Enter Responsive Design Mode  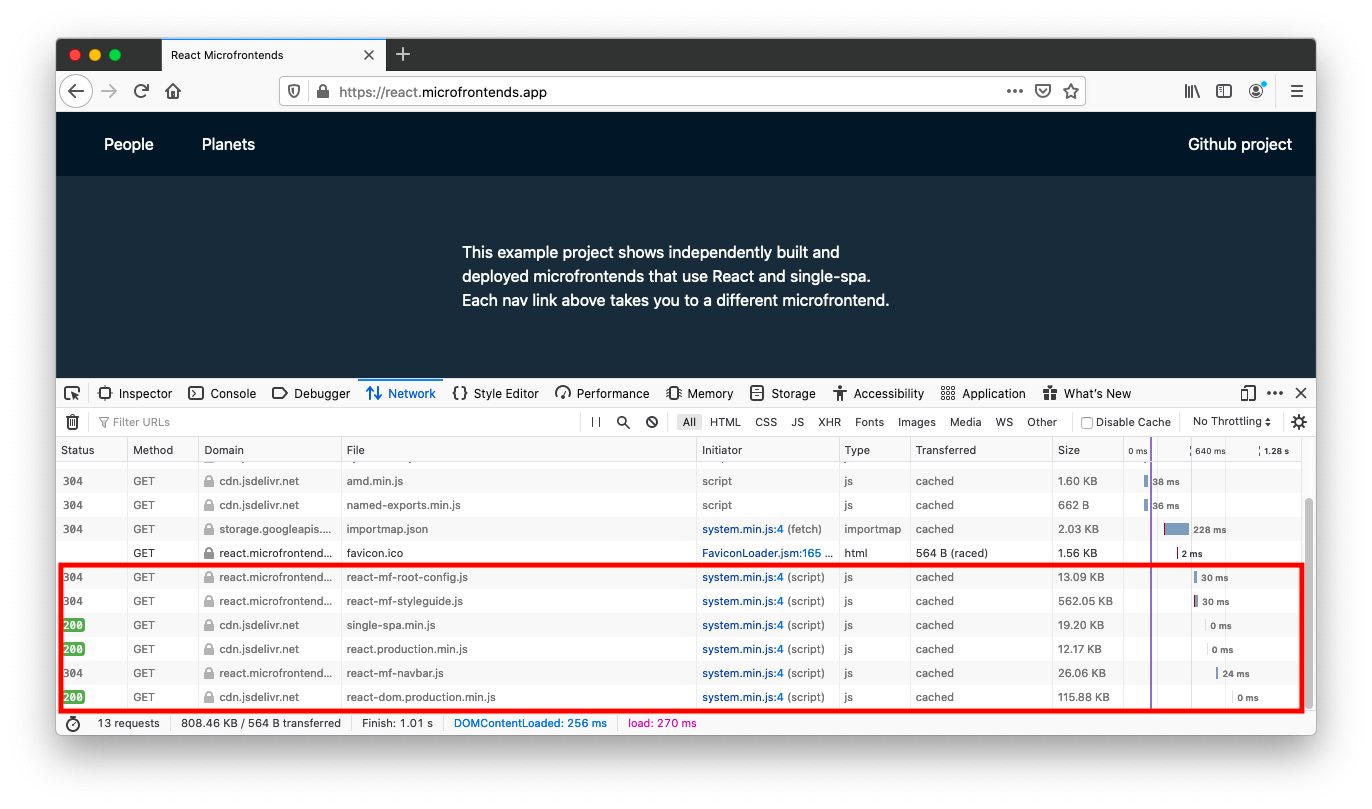pyautogui.click(x=1247, y=393)
